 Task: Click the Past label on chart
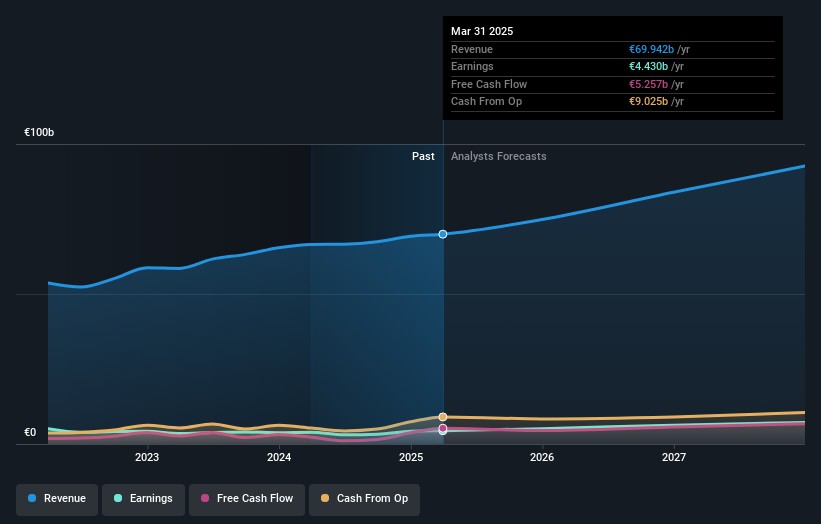423,156
